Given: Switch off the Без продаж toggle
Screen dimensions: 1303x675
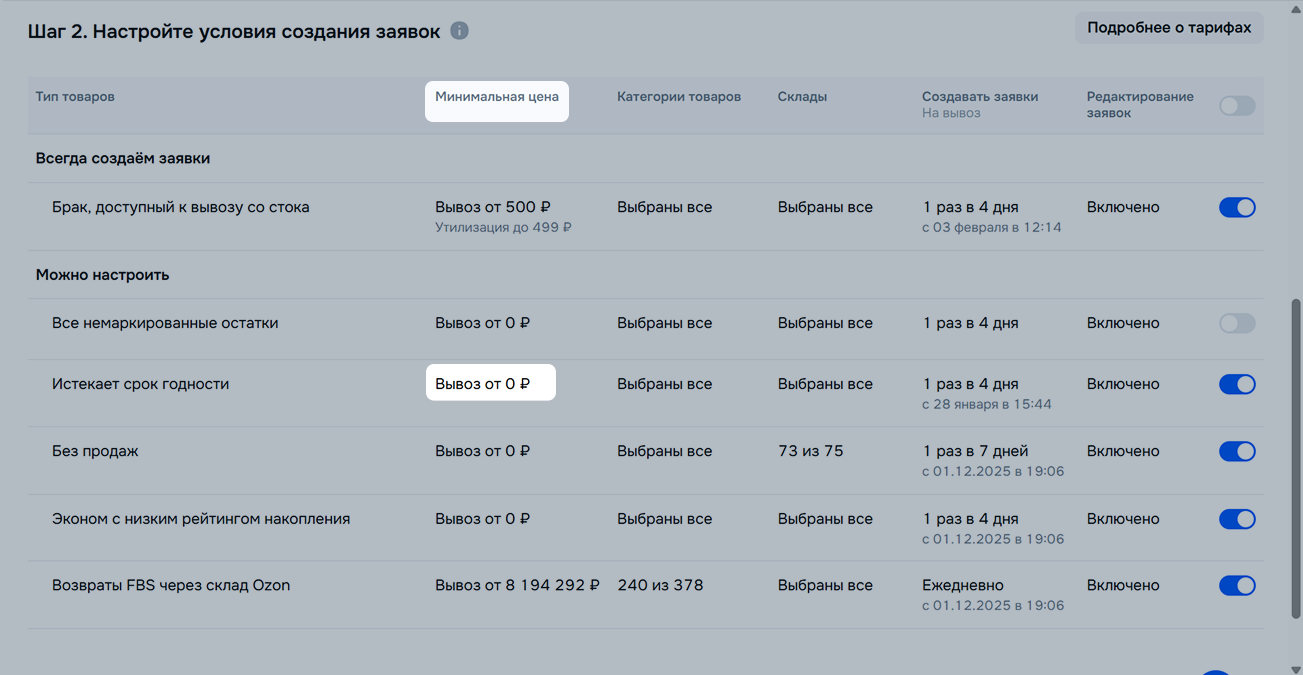Looking at the screenshot, I should (1237, 451).
